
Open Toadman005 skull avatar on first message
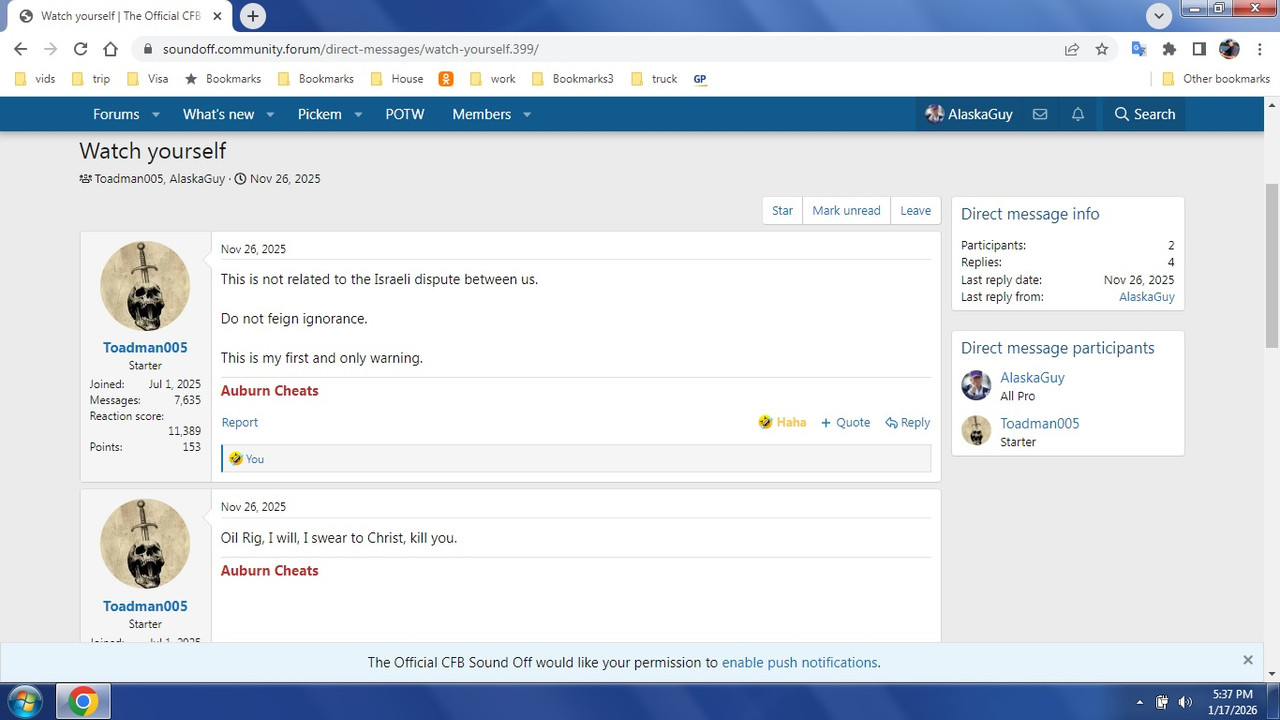point(145,286)
